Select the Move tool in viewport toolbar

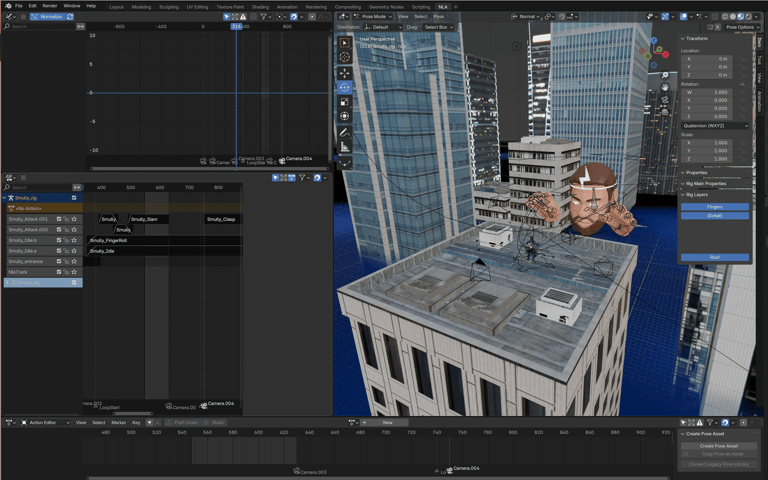345,73
